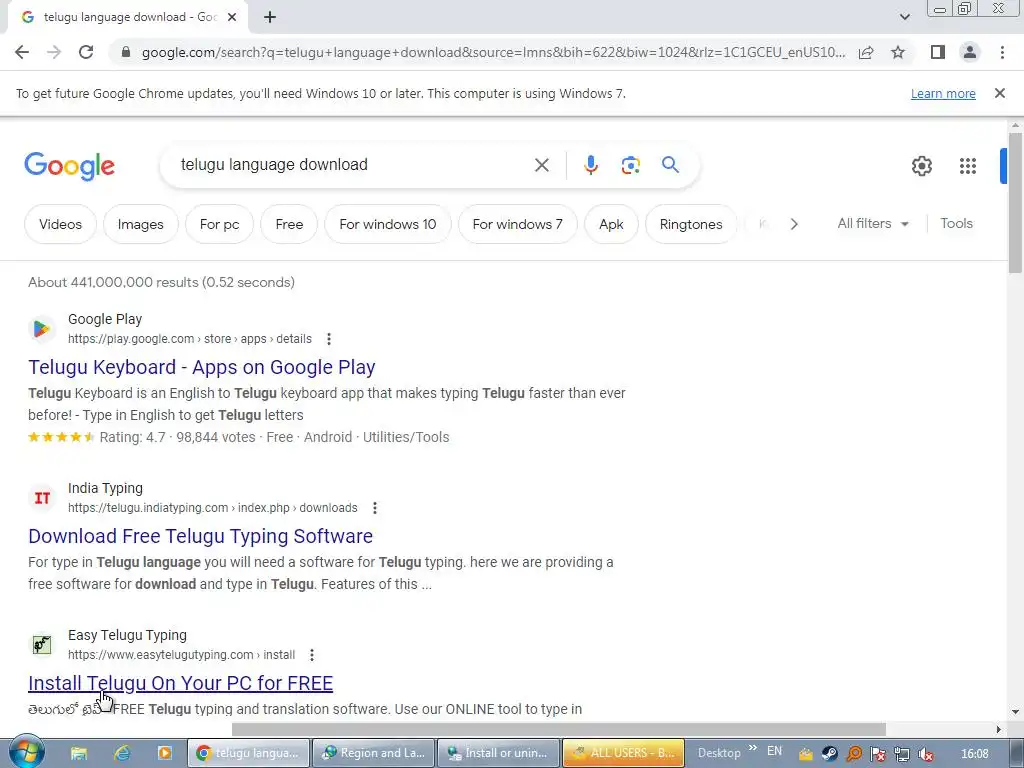Go to Google home via logo
The image size is (1024, 768).
(x=70, y=166)
